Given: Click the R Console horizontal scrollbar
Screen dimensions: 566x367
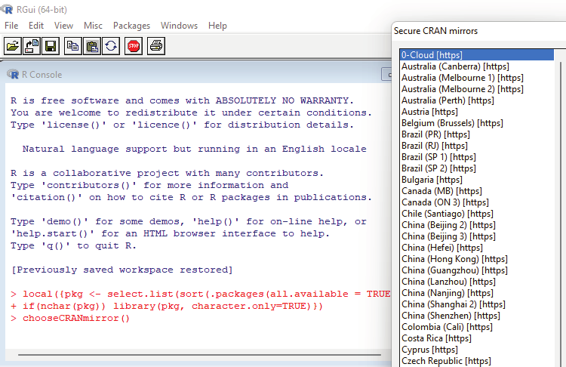Looking at the screenshot, I should pos(199,355).
